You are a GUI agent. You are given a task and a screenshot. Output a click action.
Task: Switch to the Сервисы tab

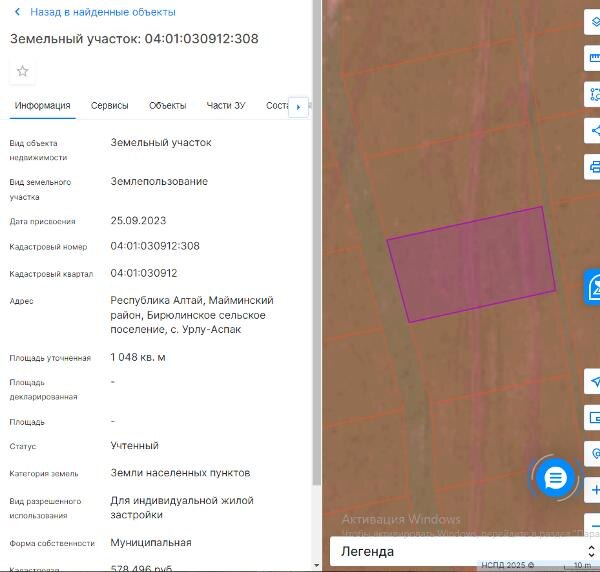109,106
